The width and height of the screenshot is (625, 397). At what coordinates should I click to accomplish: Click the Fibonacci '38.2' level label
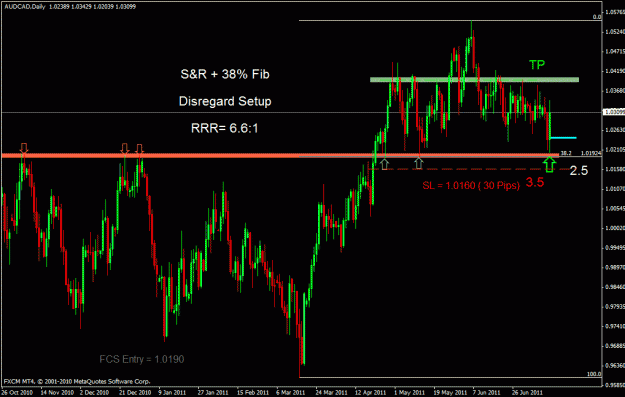coord(566,153)
